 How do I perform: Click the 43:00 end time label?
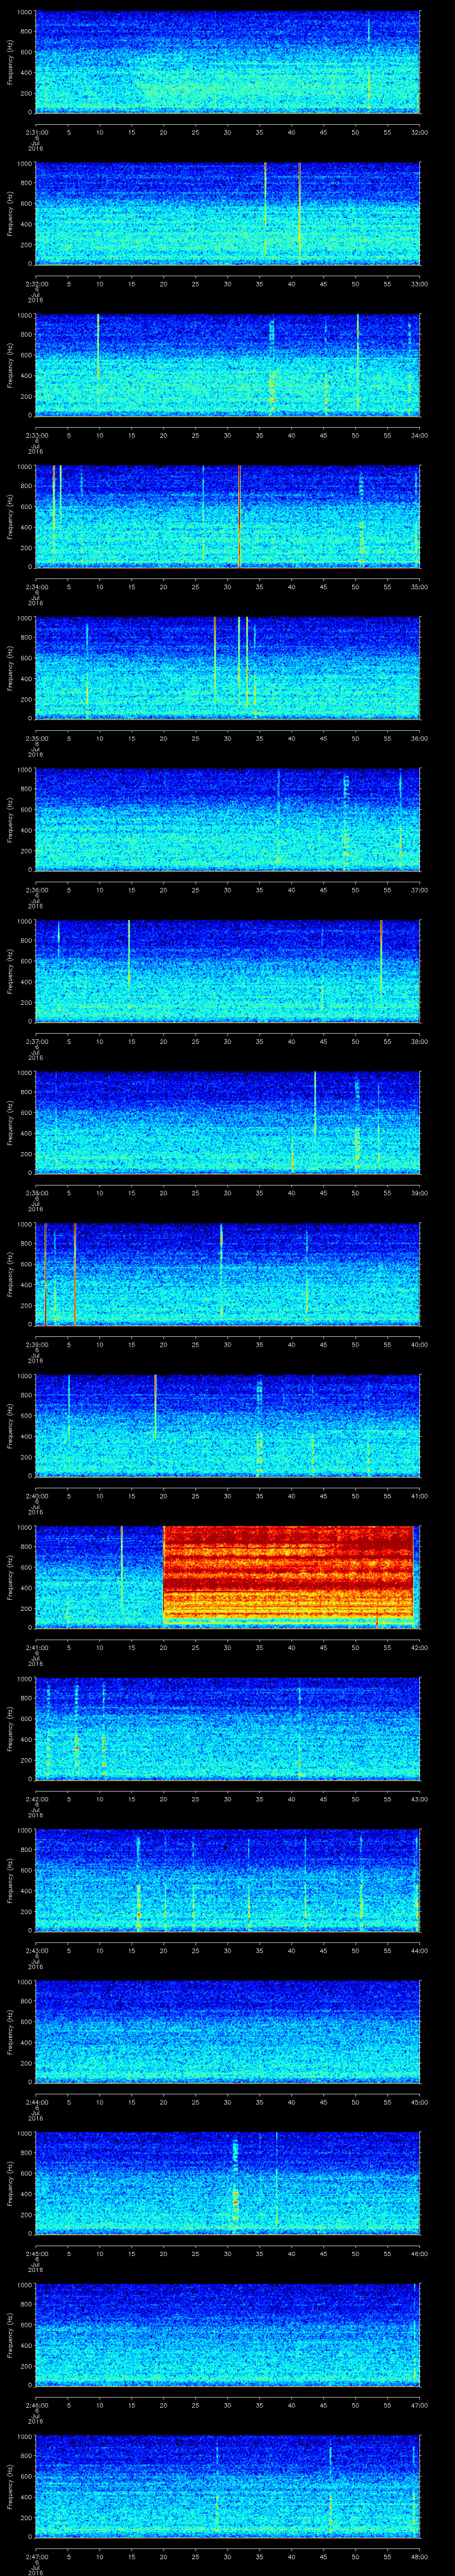[419, 1799]
